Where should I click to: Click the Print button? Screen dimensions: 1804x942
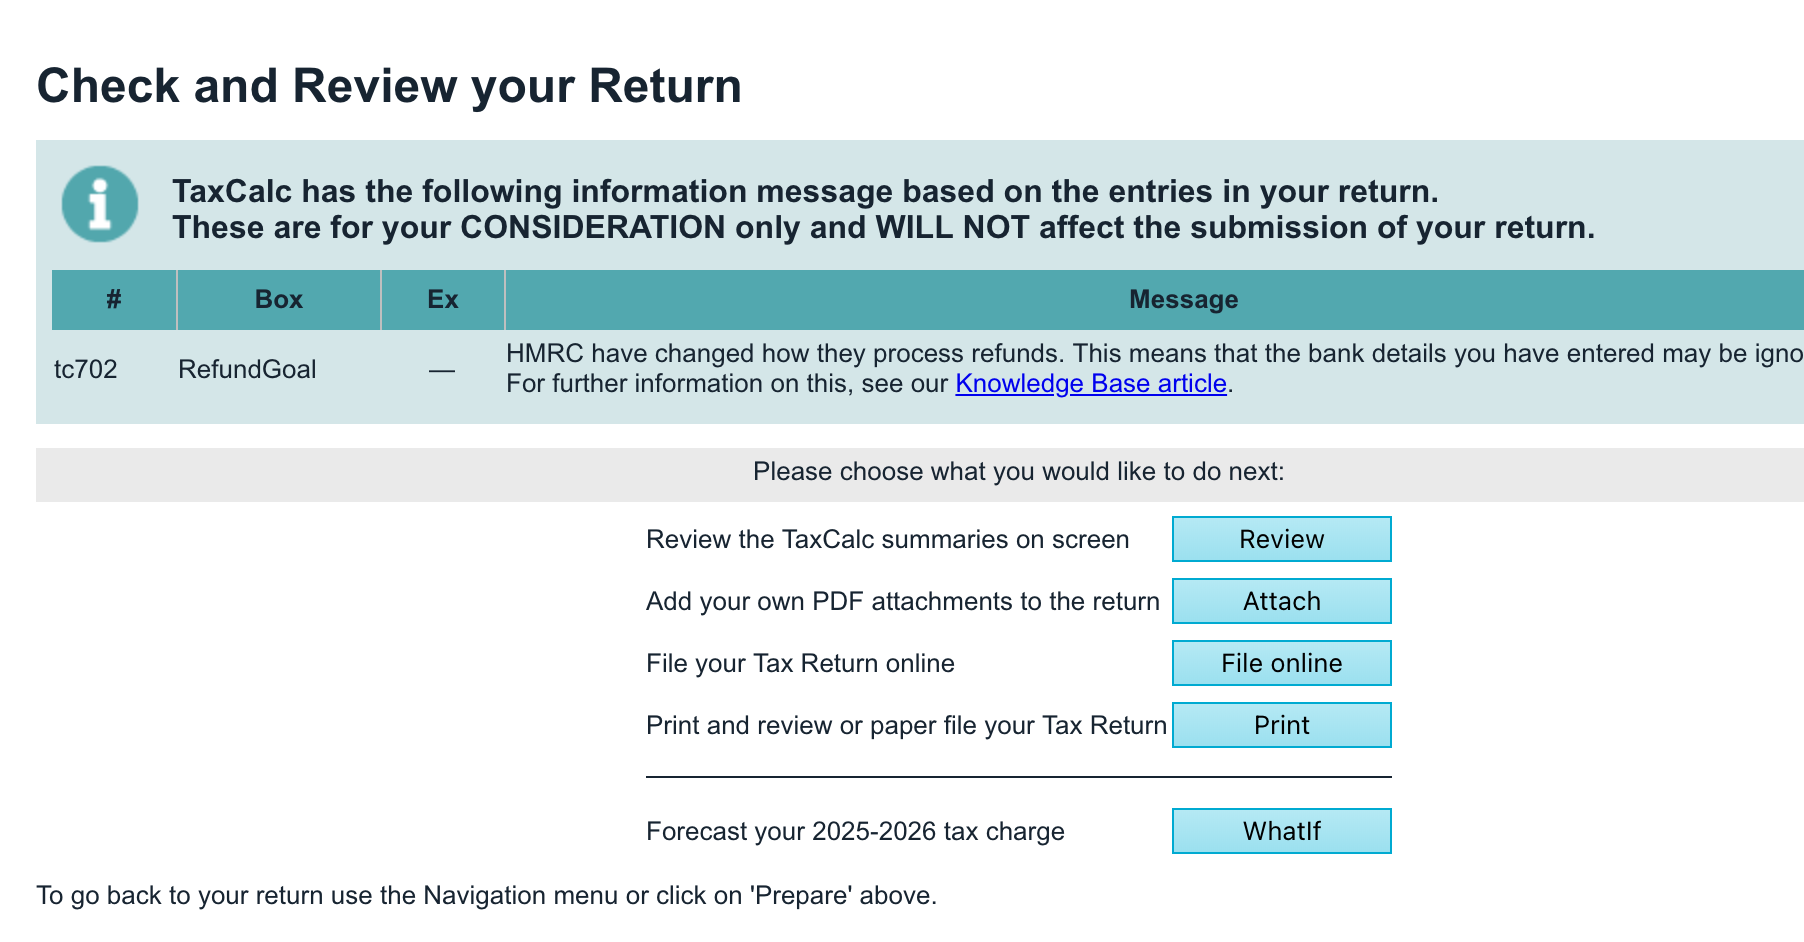click(x=1281, y=725)
